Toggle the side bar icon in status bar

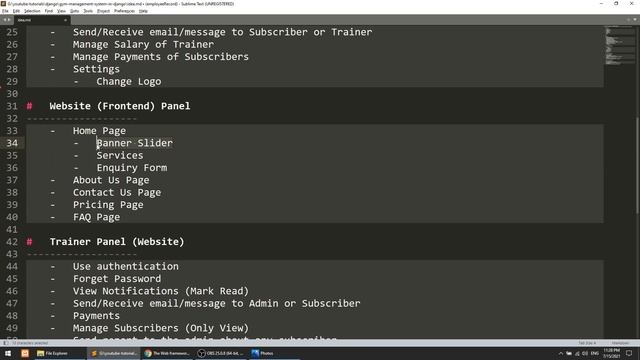[x=5, y=343]
